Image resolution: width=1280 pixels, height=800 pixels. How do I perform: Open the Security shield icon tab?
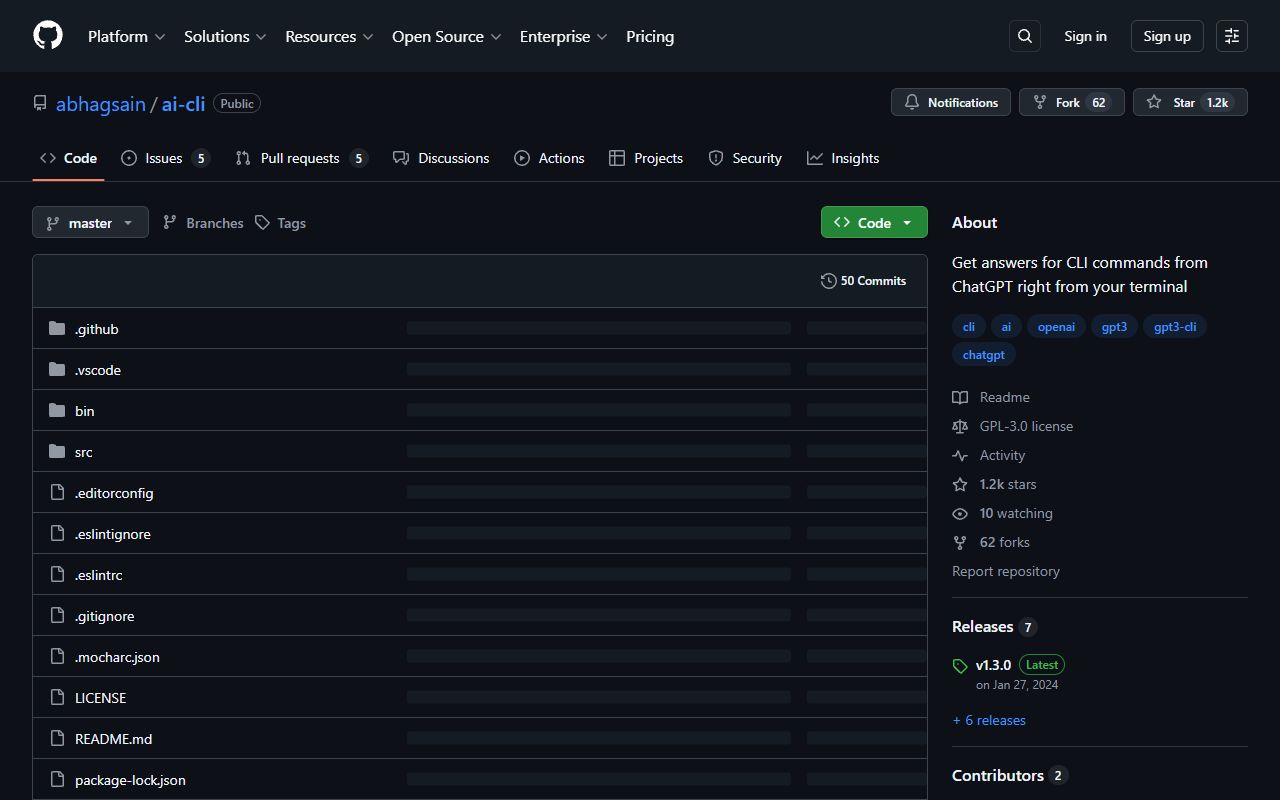716,157
